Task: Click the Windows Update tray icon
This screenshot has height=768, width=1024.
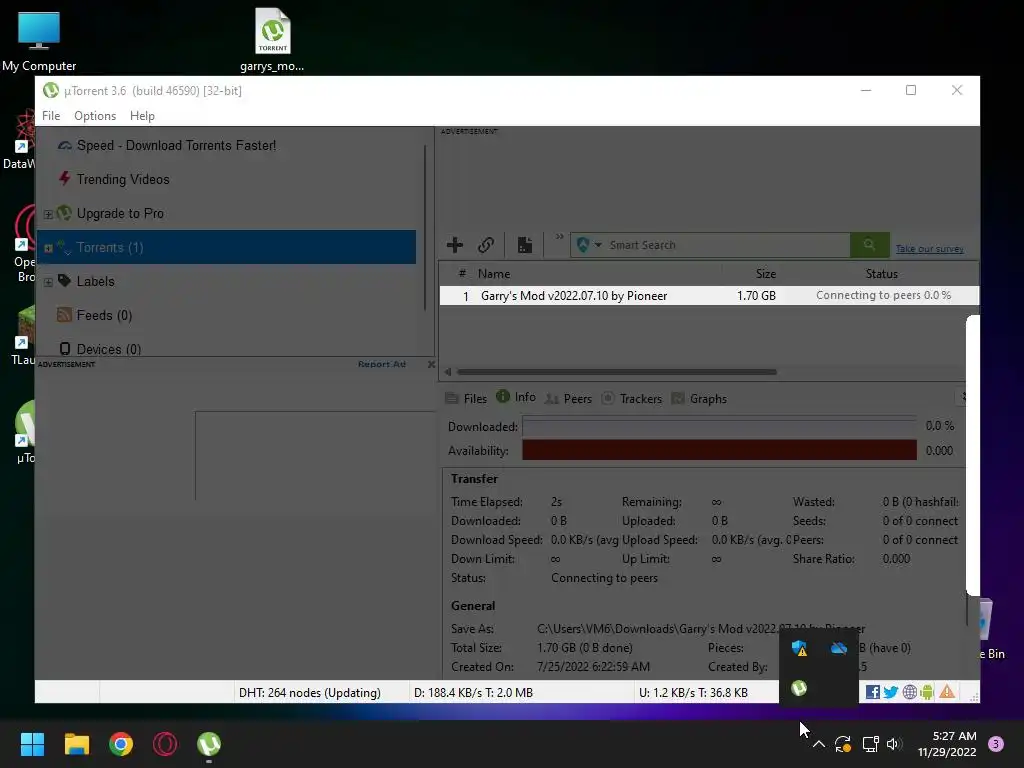Action: pos(843,744)
